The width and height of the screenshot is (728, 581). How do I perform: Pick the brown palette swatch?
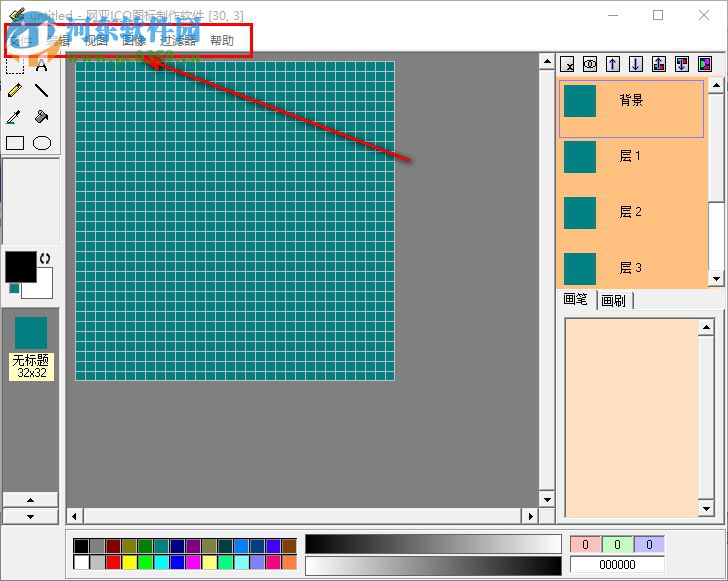[289, 546]
